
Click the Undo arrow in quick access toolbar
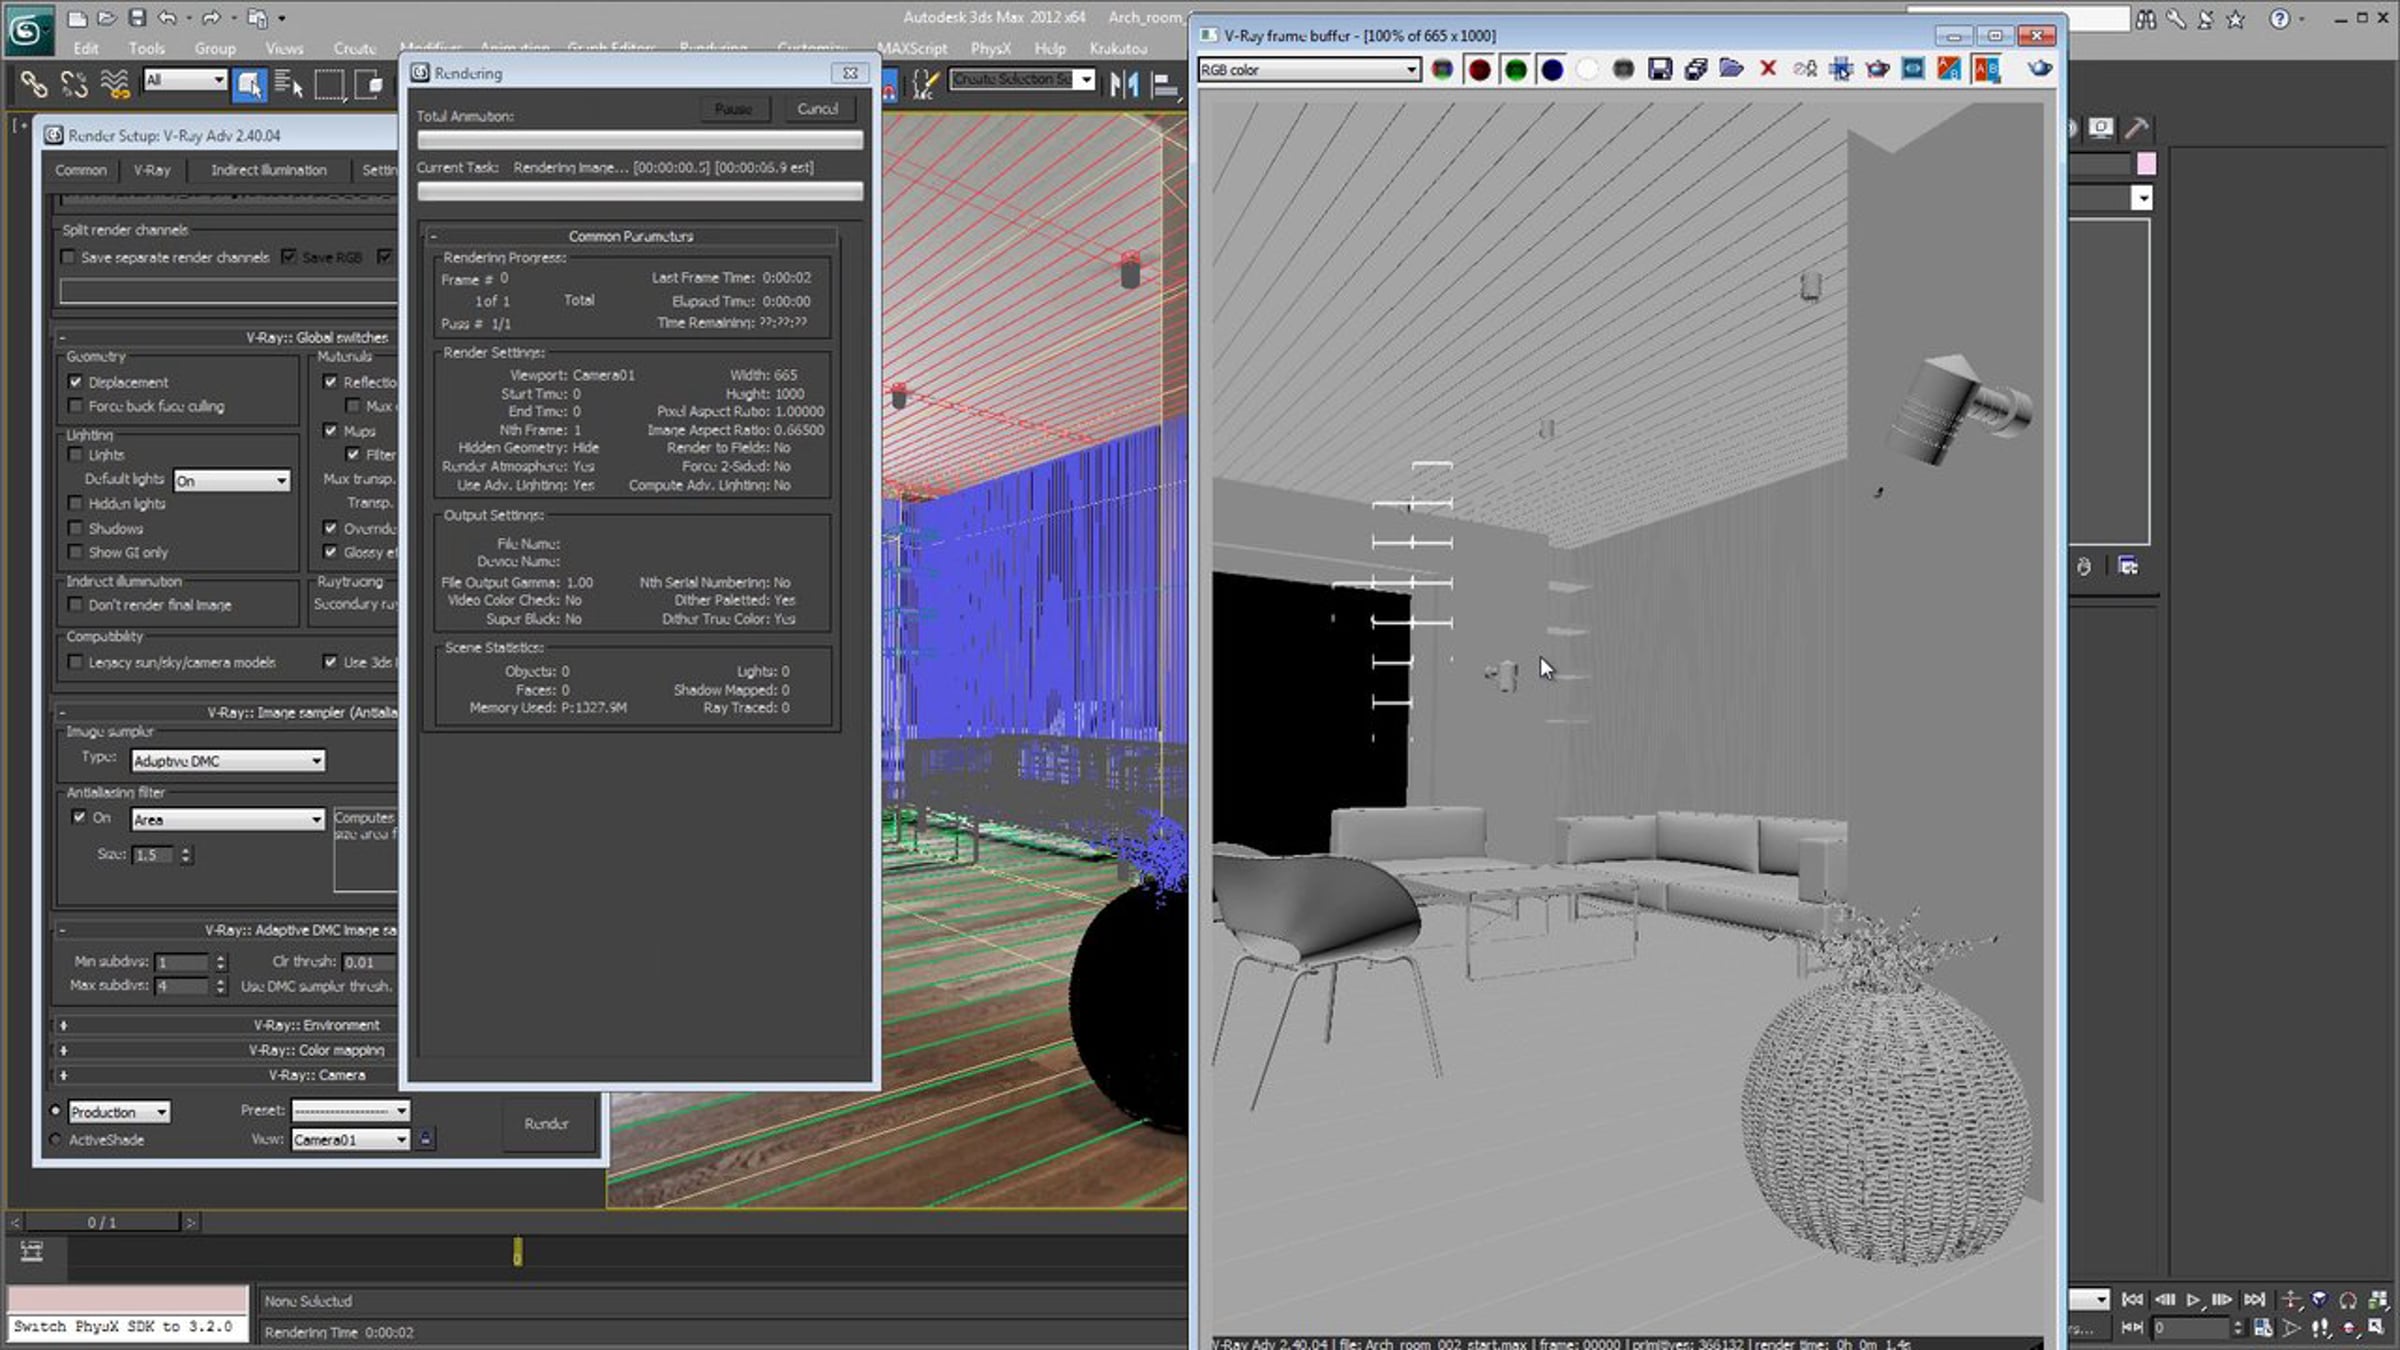click(167, 18)
